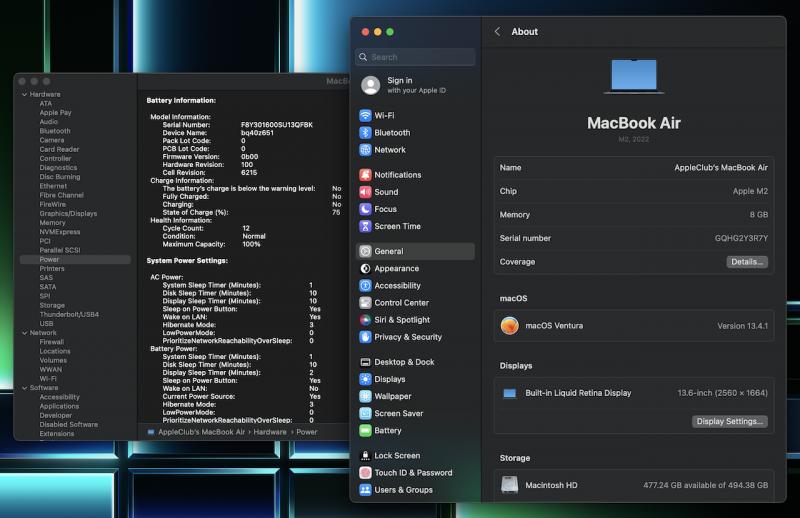Open the Siri & Spotlight icon
This screenshot has width=800, height=518.
365,320
